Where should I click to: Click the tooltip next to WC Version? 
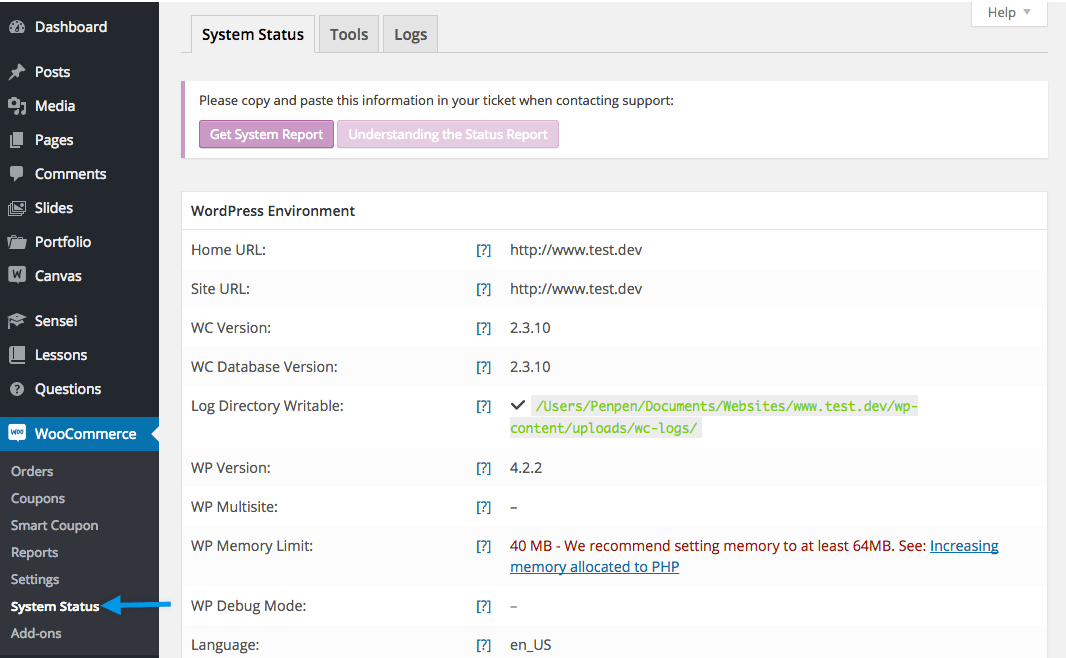coord(484,327)
